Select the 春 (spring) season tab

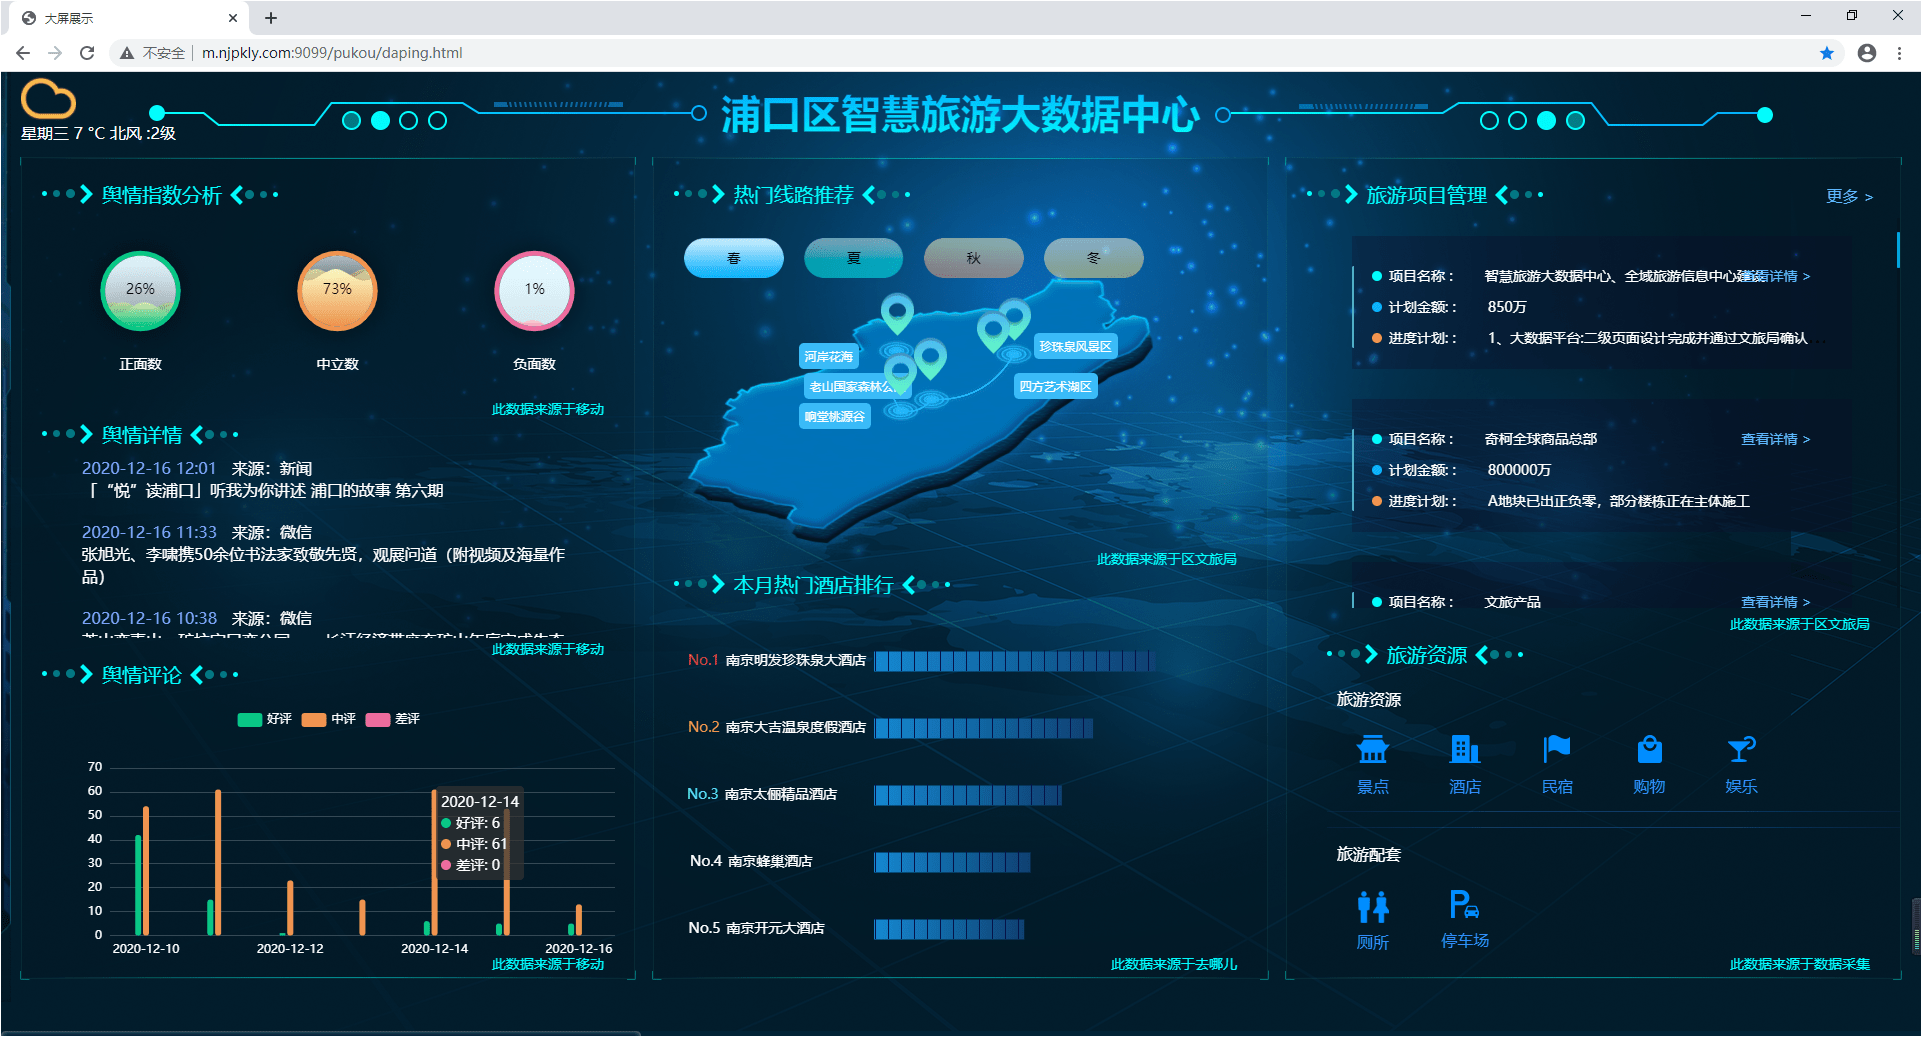coord(733,258)
